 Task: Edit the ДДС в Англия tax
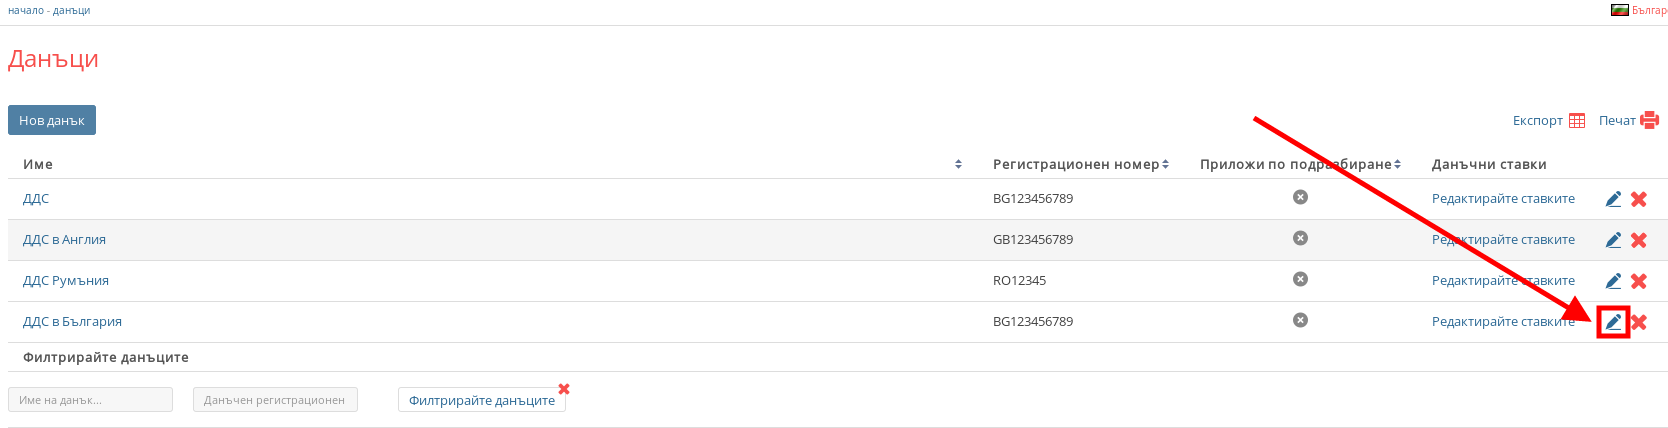click(1613, 240)
